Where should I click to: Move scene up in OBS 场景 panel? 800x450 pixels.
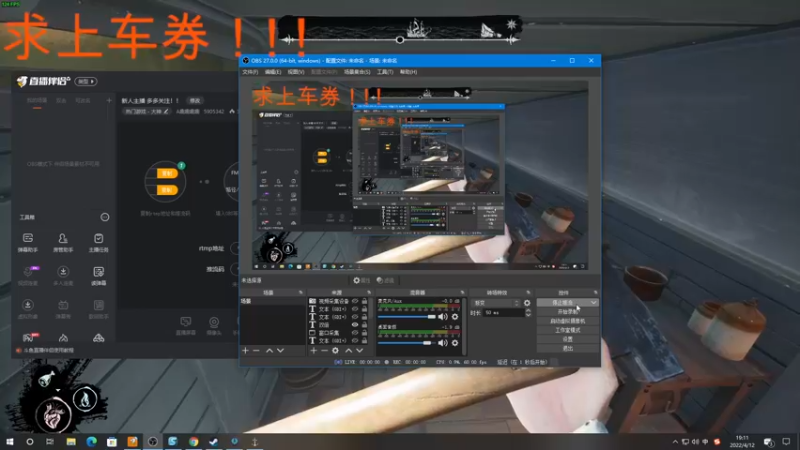[x=269, y=351]
